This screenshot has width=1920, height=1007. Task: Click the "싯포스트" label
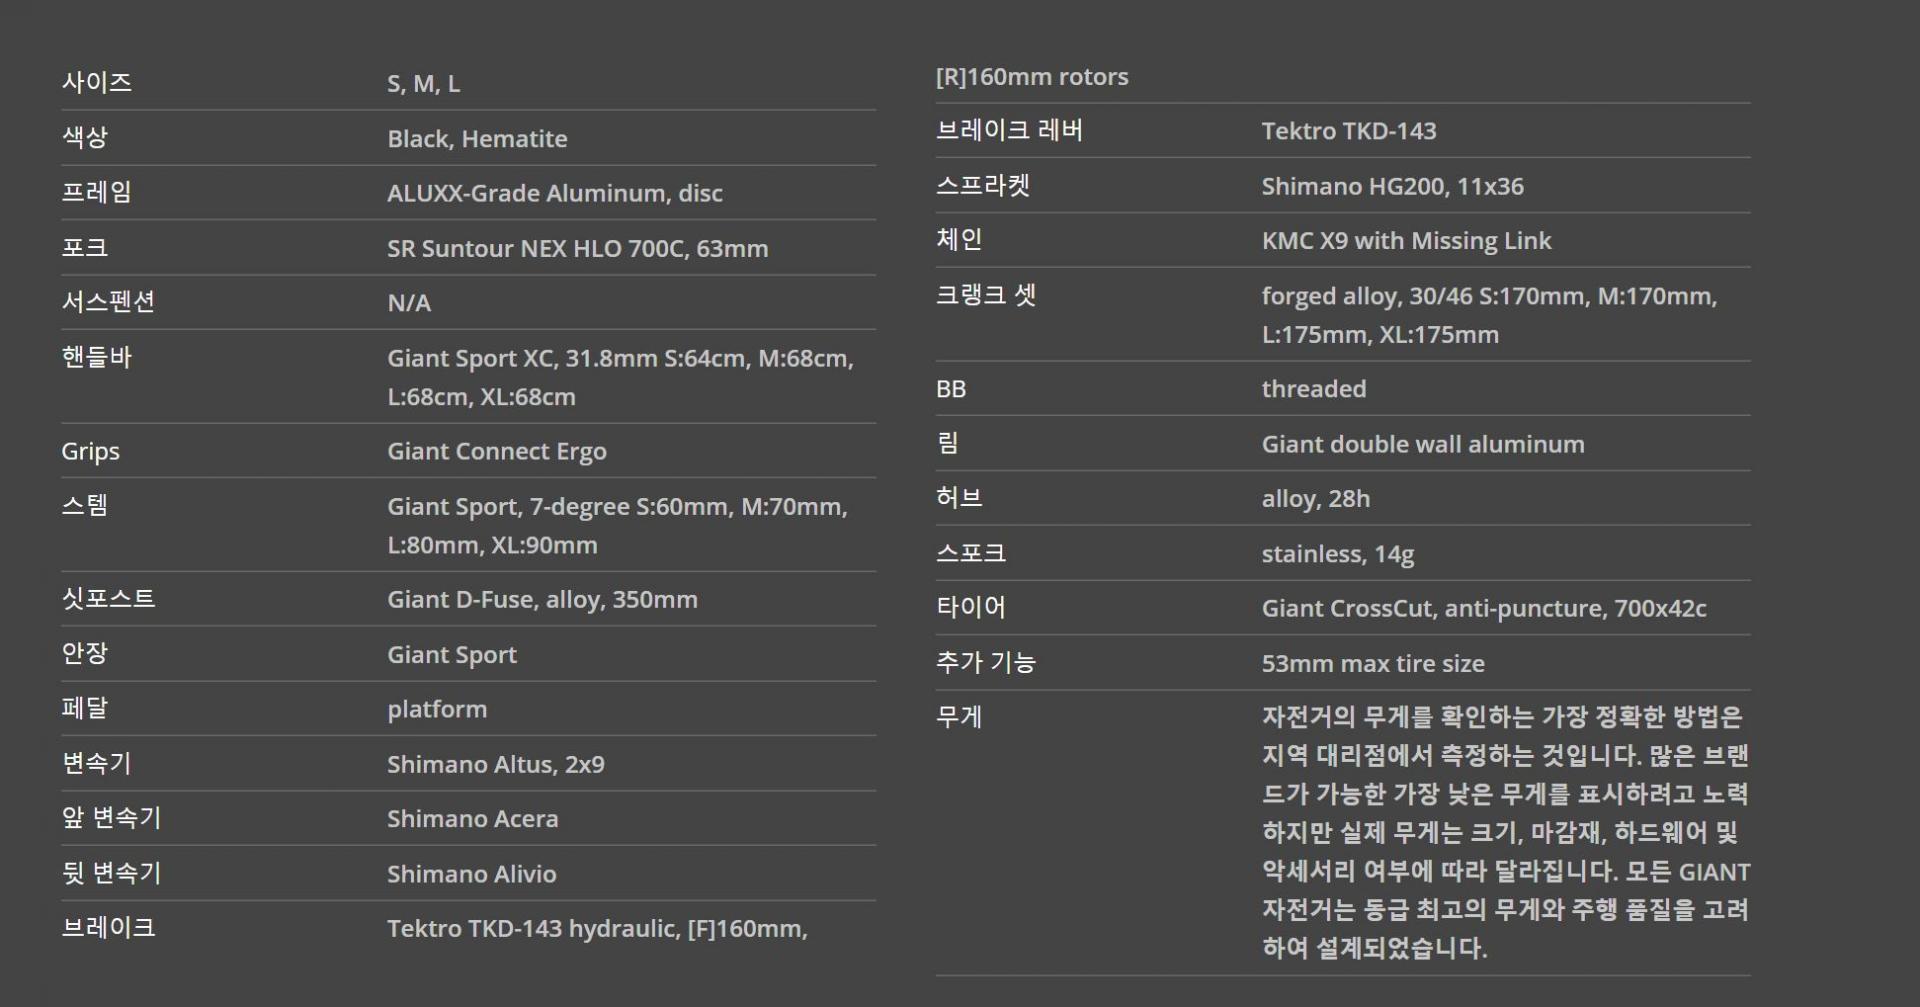point(109,599)
